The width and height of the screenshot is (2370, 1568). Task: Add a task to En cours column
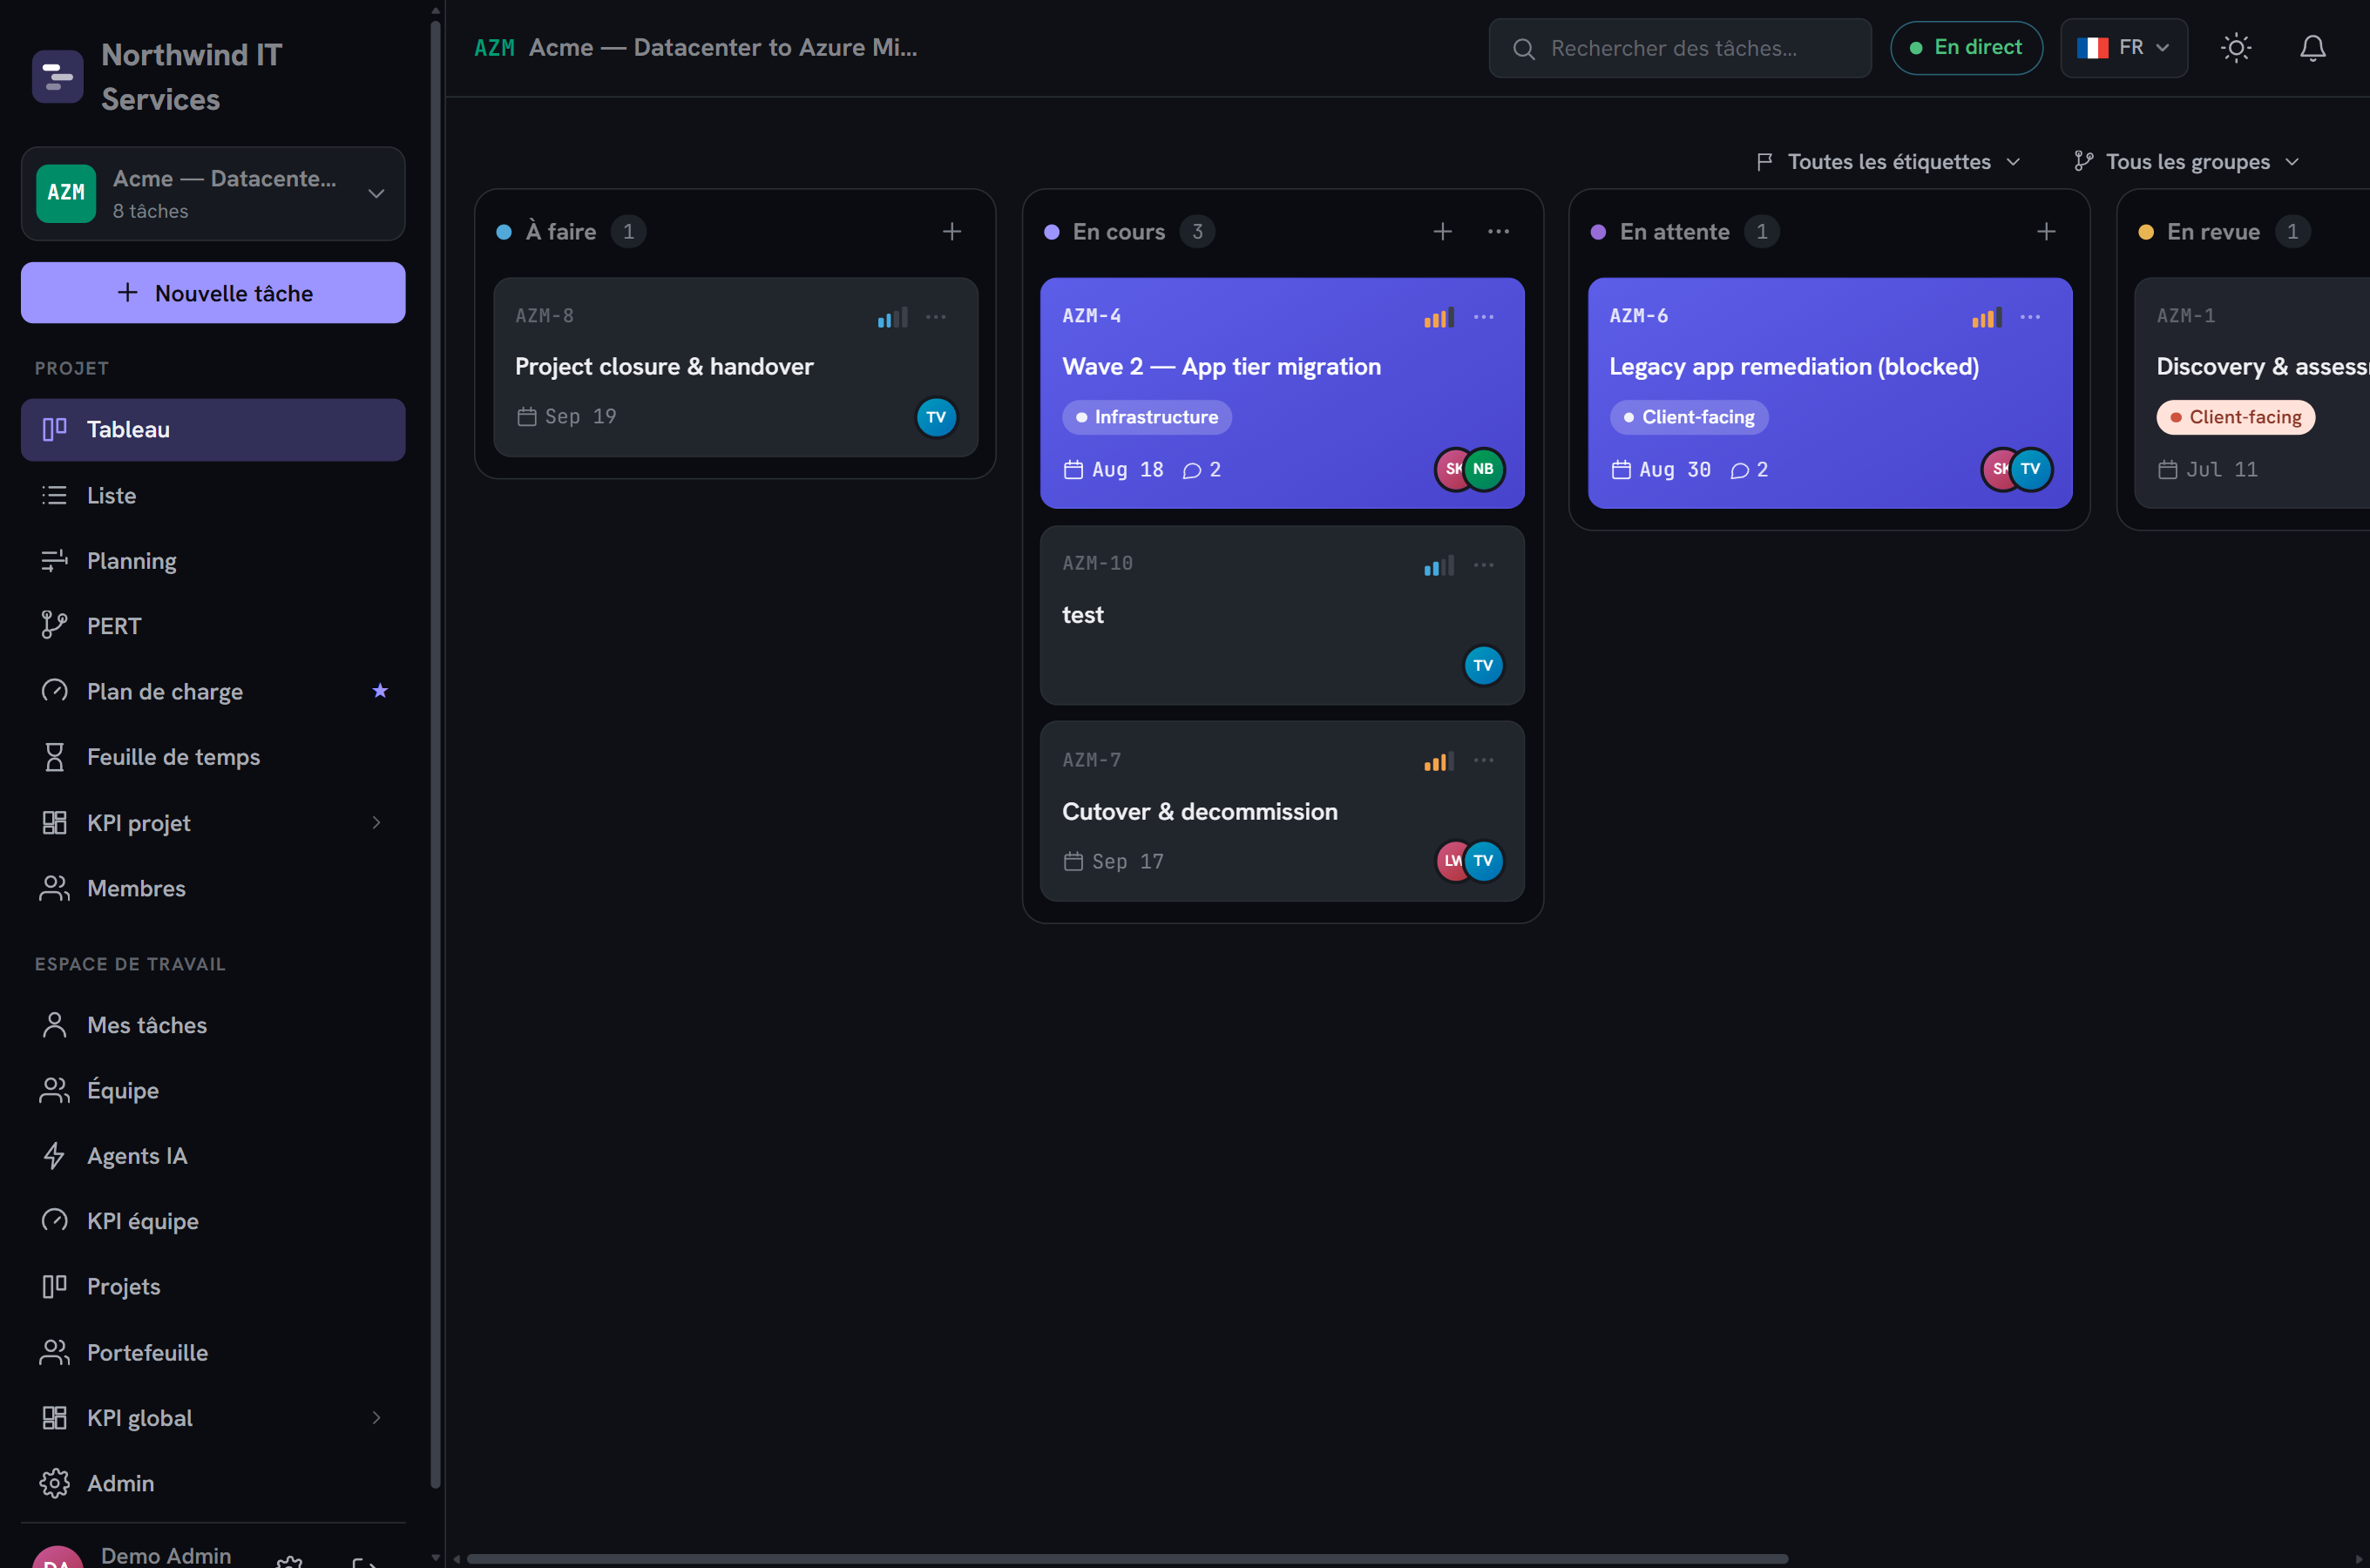1442,232
